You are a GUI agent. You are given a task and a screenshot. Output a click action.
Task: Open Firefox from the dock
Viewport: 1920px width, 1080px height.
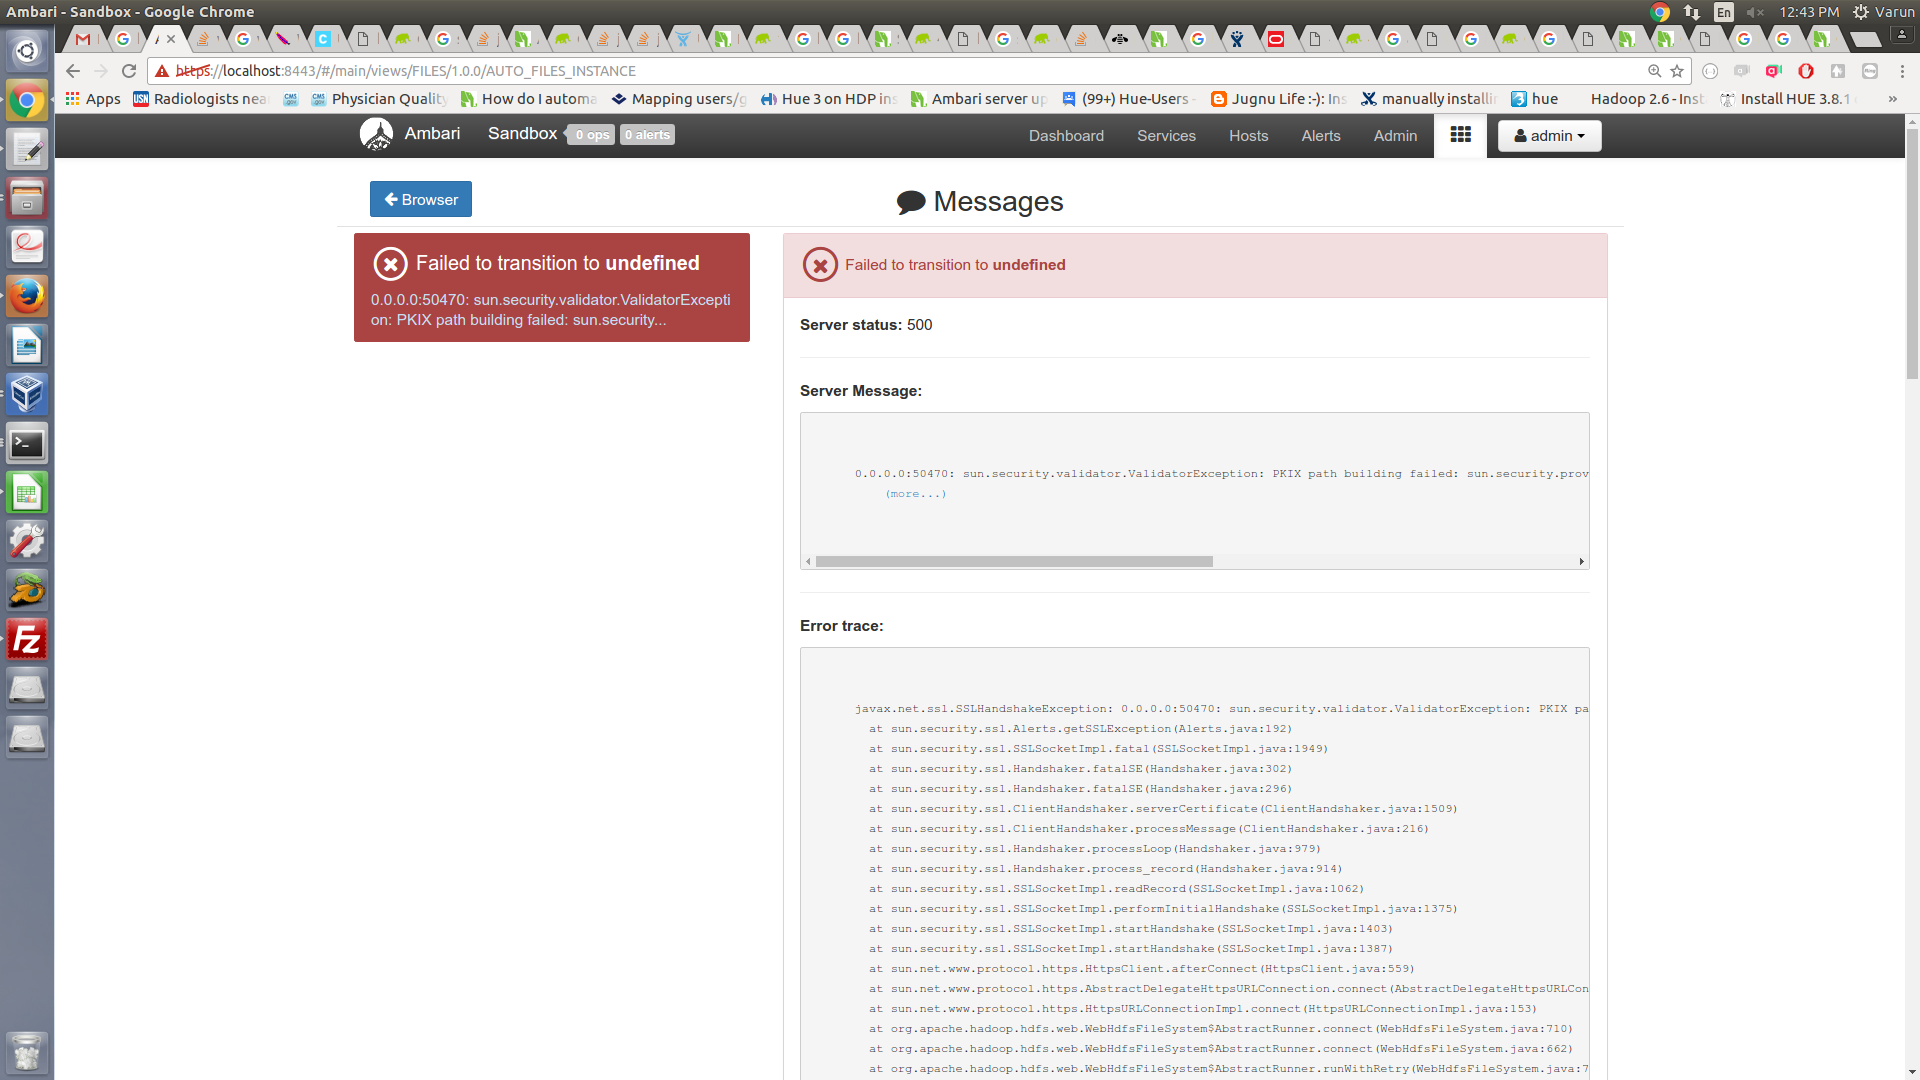(x=27, y=295)
